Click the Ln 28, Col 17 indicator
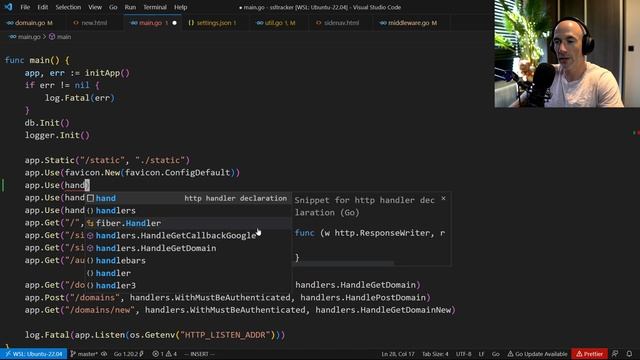 click(398, 354)
